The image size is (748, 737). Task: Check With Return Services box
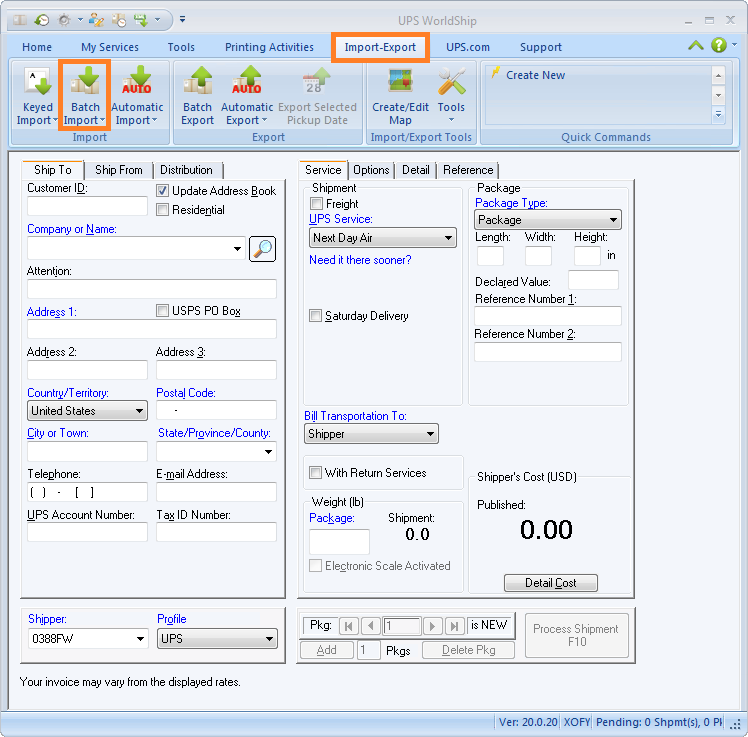pyautogui.click(x=315, y=473)
